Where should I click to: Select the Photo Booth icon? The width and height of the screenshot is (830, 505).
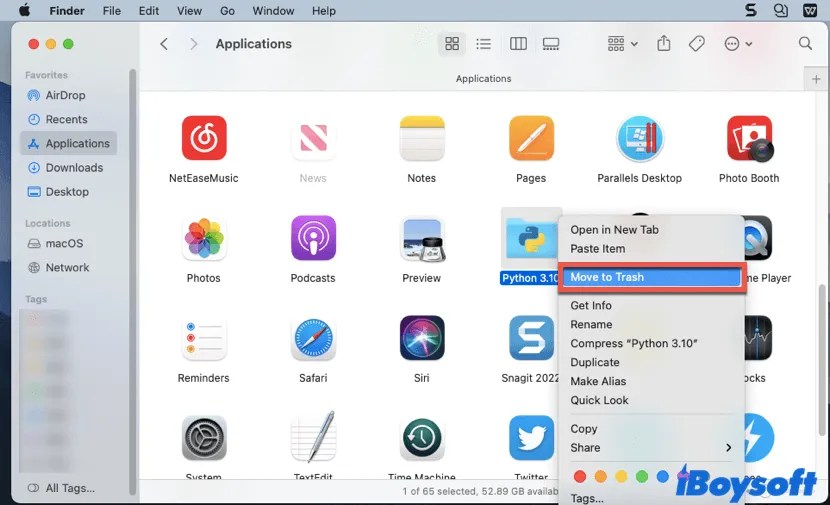click(x=749, y=138)
